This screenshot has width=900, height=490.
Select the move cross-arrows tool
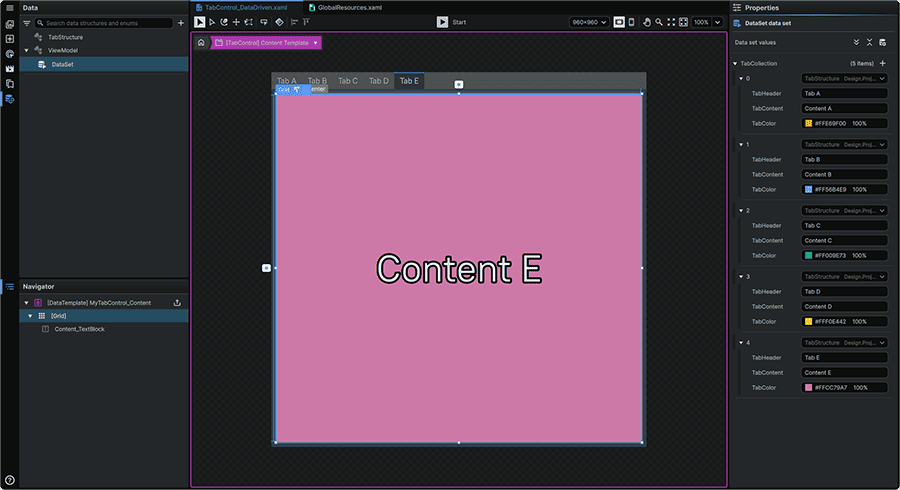tap(236, 22)
